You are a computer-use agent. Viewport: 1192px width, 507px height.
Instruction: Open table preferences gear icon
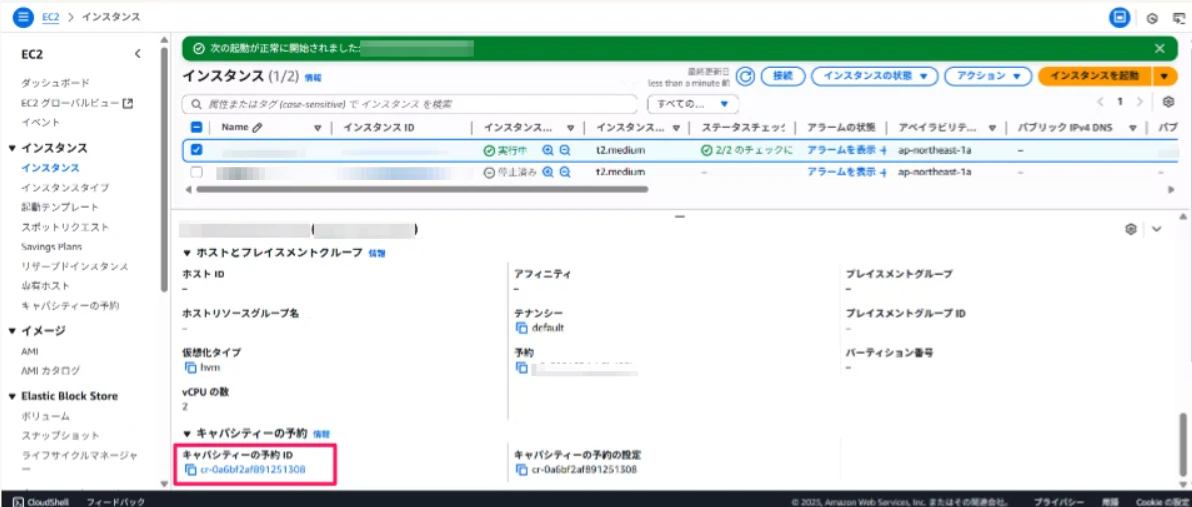(x=1168, y=101)
